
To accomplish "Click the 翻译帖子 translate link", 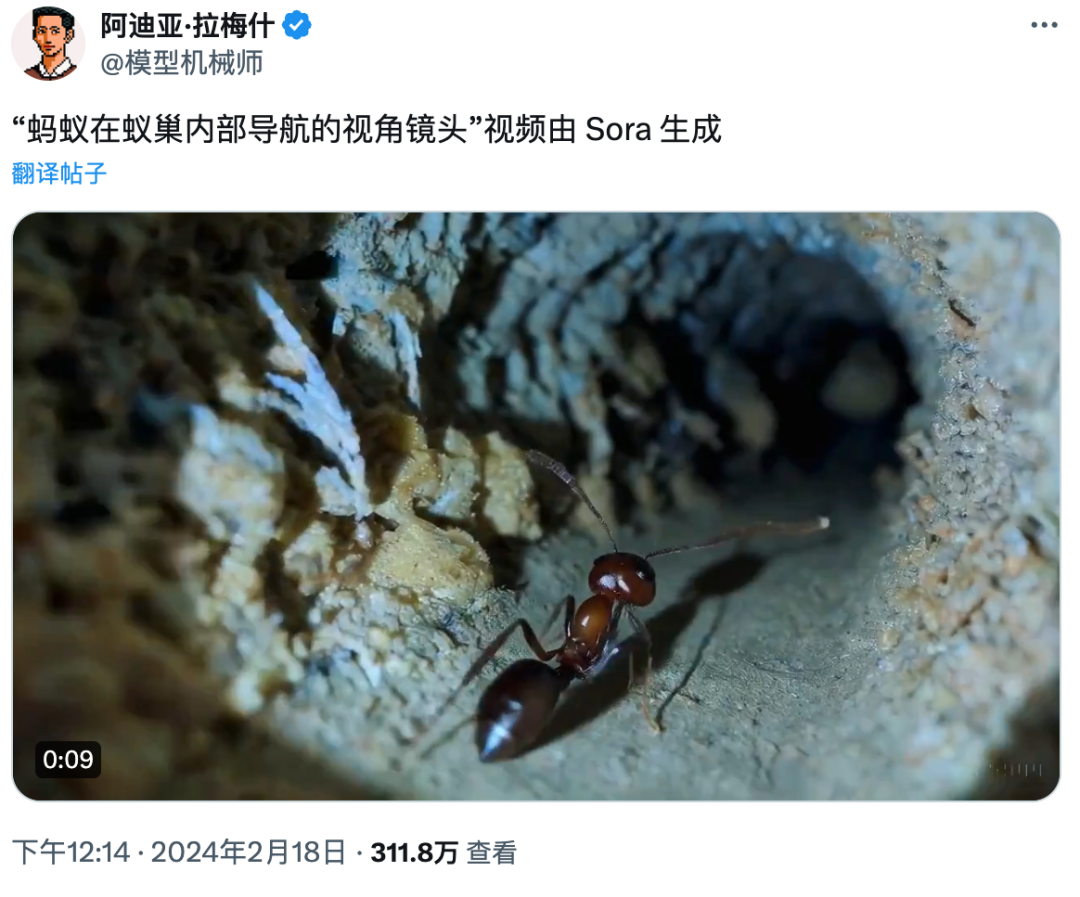I will 59,173.
